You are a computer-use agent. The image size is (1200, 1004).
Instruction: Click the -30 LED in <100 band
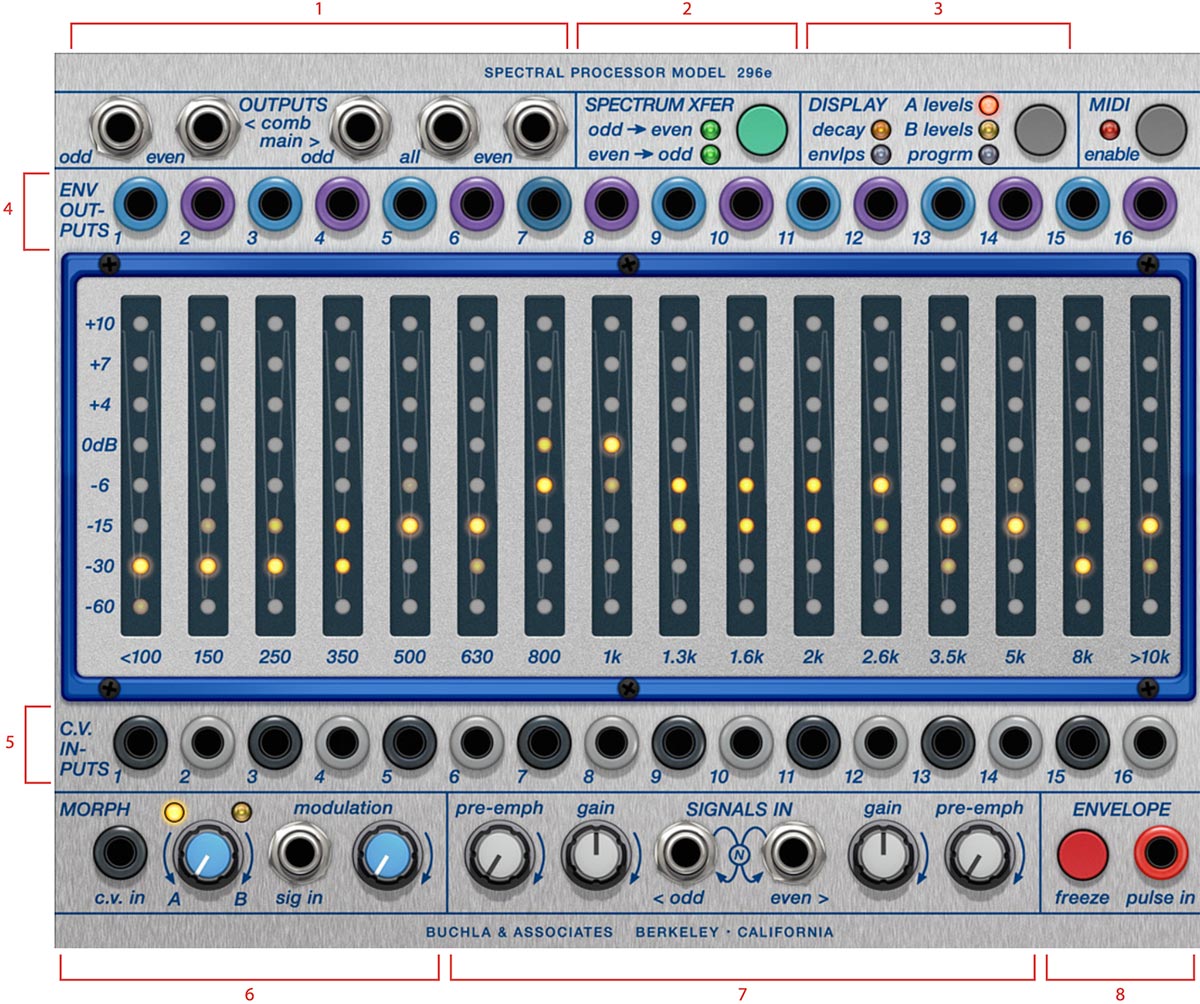pos(140,566)
